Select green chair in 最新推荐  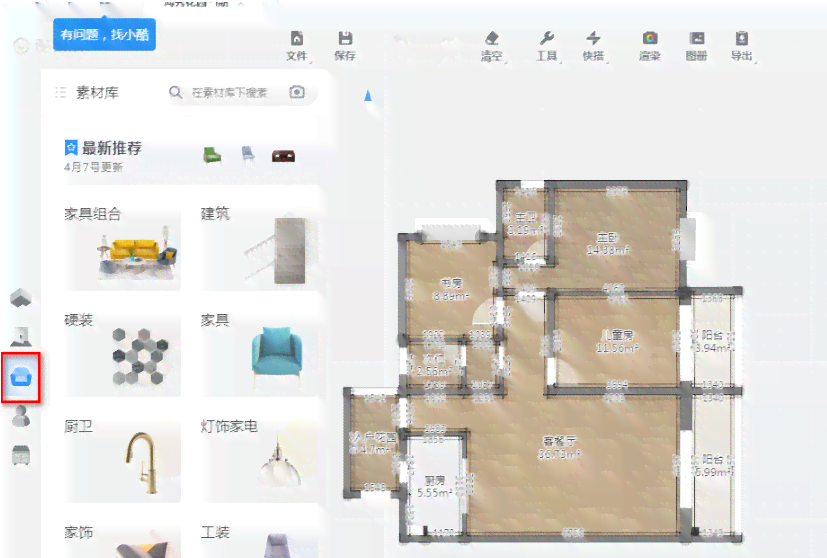pyautogui.click(x=212, y=156)
